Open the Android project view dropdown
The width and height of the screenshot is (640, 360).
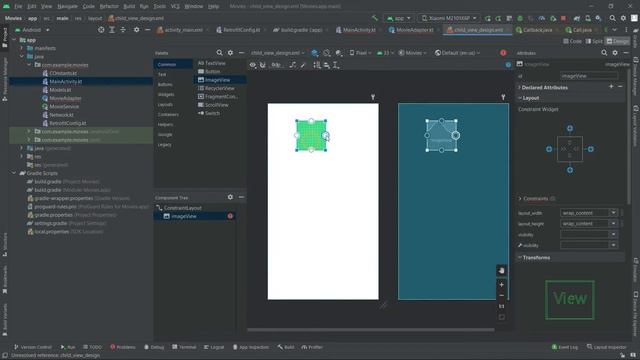[x=32, y=30]
